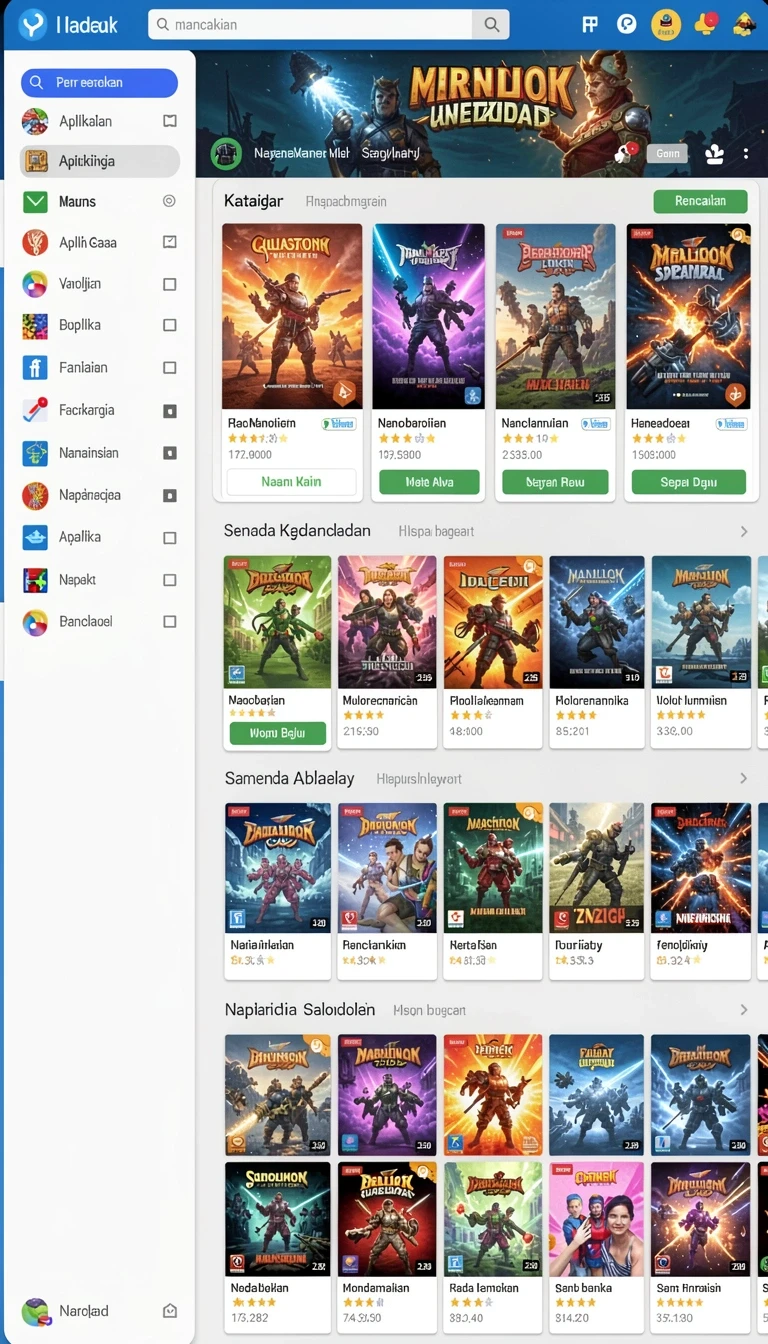768x1344 pixels.
Task: Click the Napekt colorful icon
Action: 35,579
